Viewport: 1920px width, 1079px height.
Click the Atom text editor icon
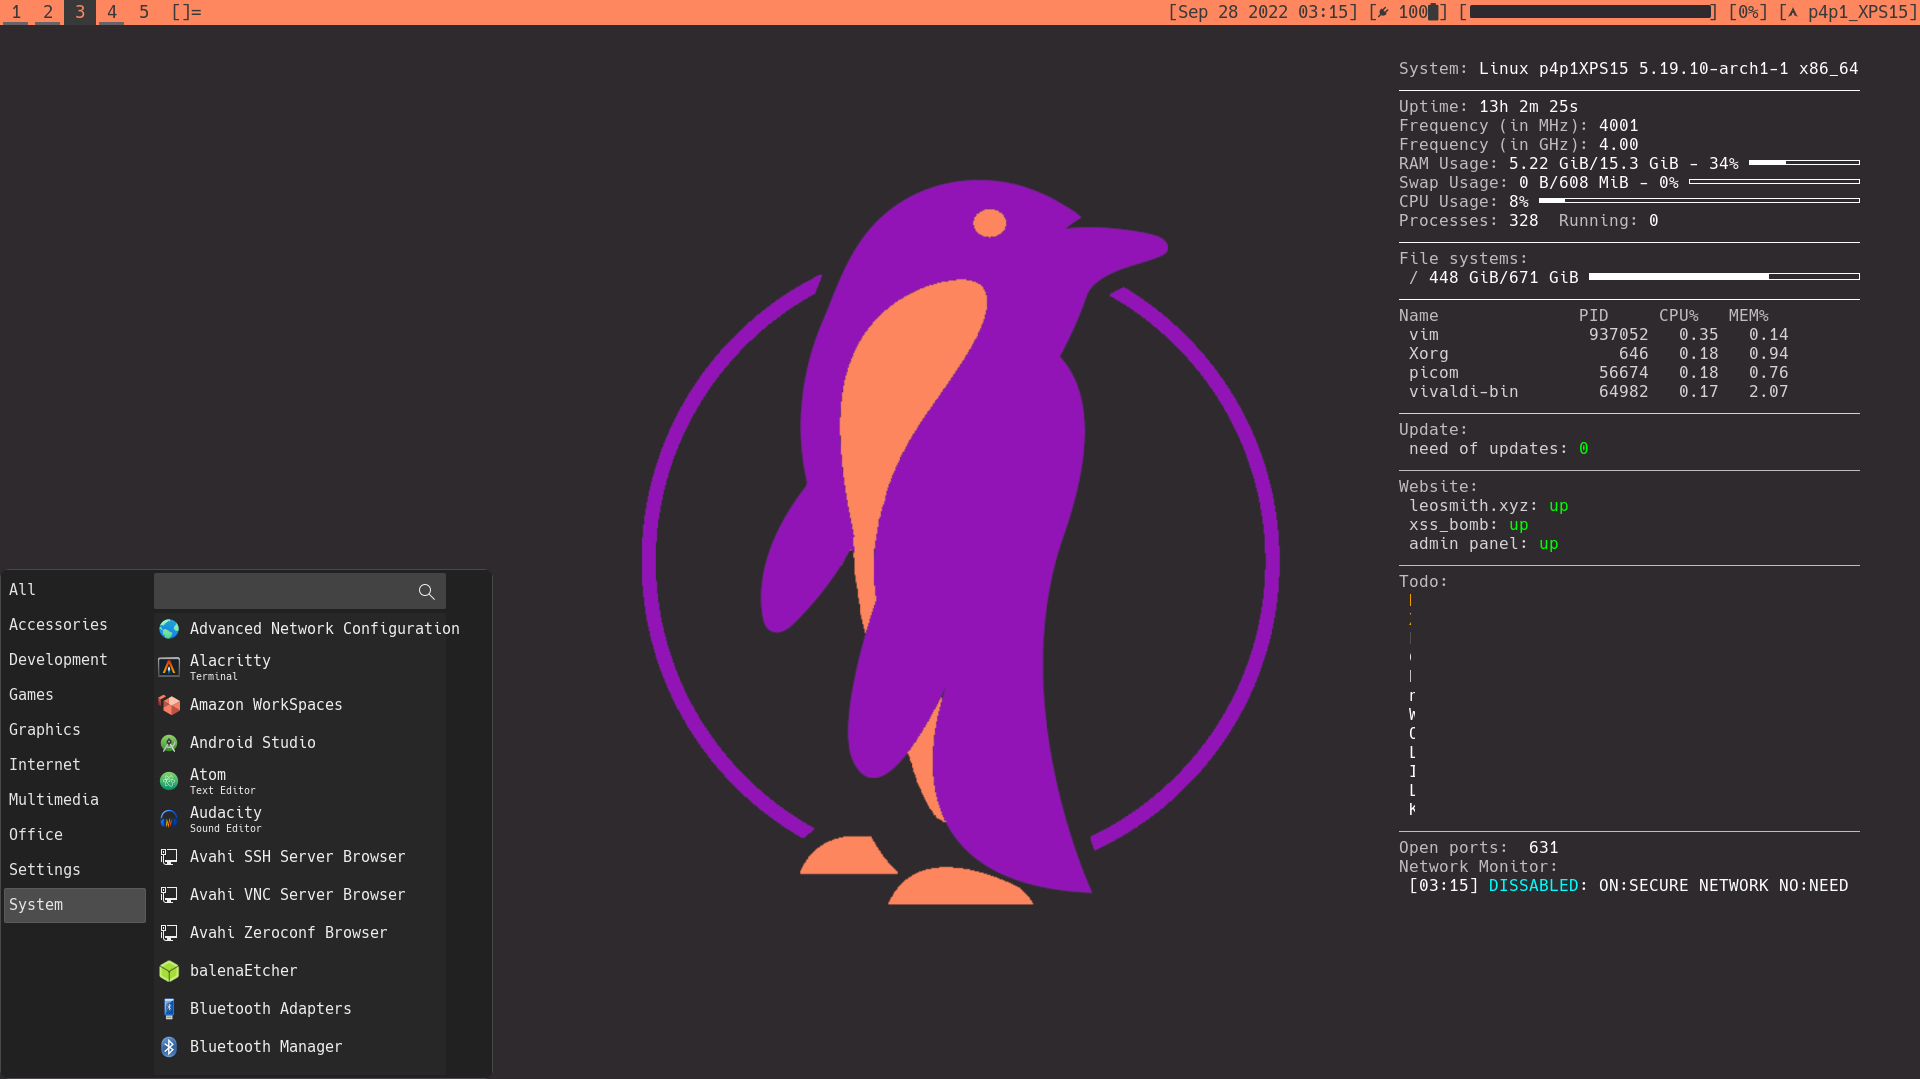coord(169,781)
